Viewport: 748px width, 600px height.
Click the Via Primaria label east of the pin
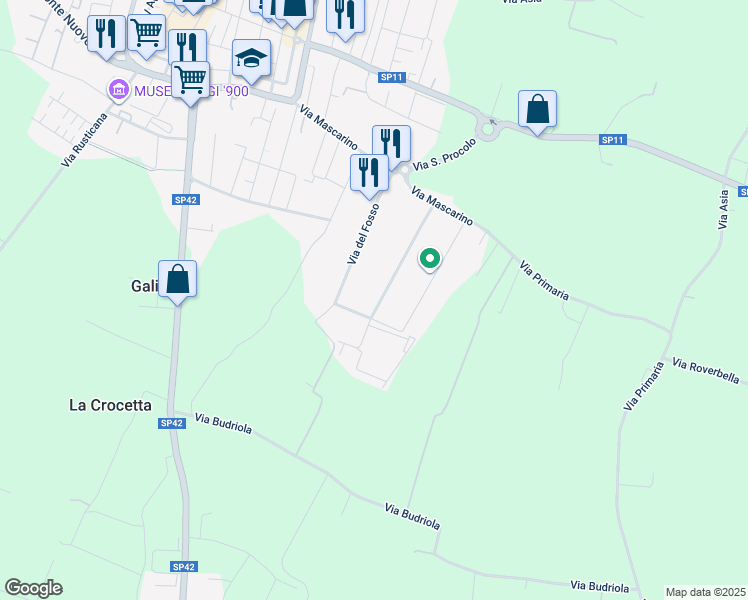pyautogui.click(x=544, y=280)
